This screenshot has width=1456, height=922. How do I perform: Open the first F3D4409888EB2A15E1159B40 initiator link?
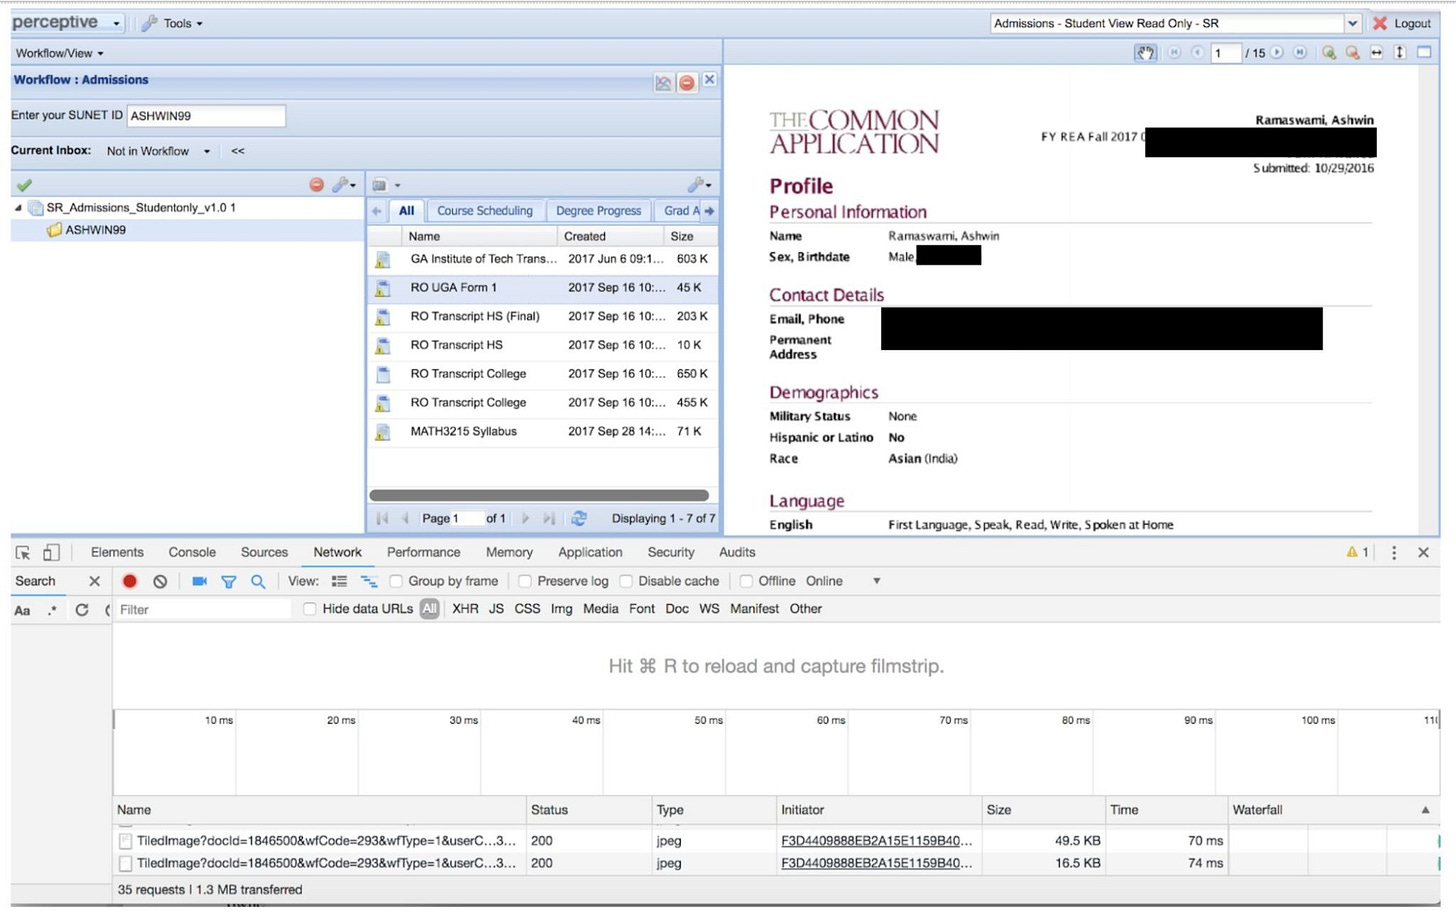point(876,841)
